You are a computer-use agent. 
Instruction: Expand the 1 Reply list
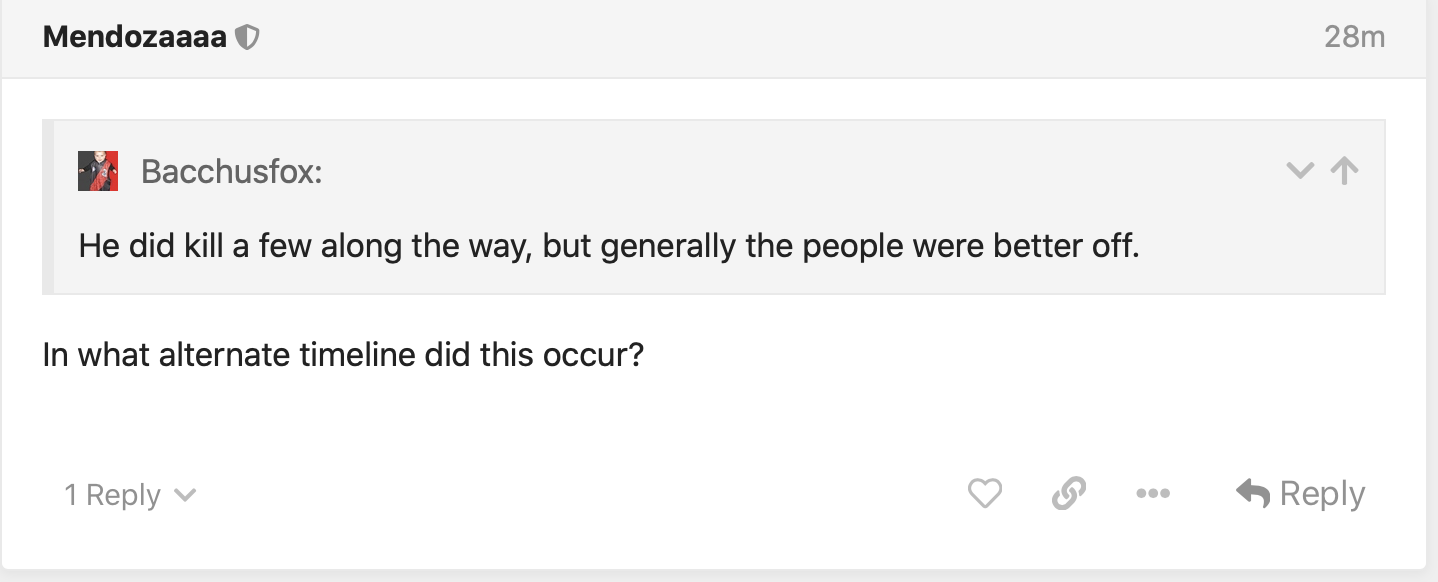tap(112, 495)
